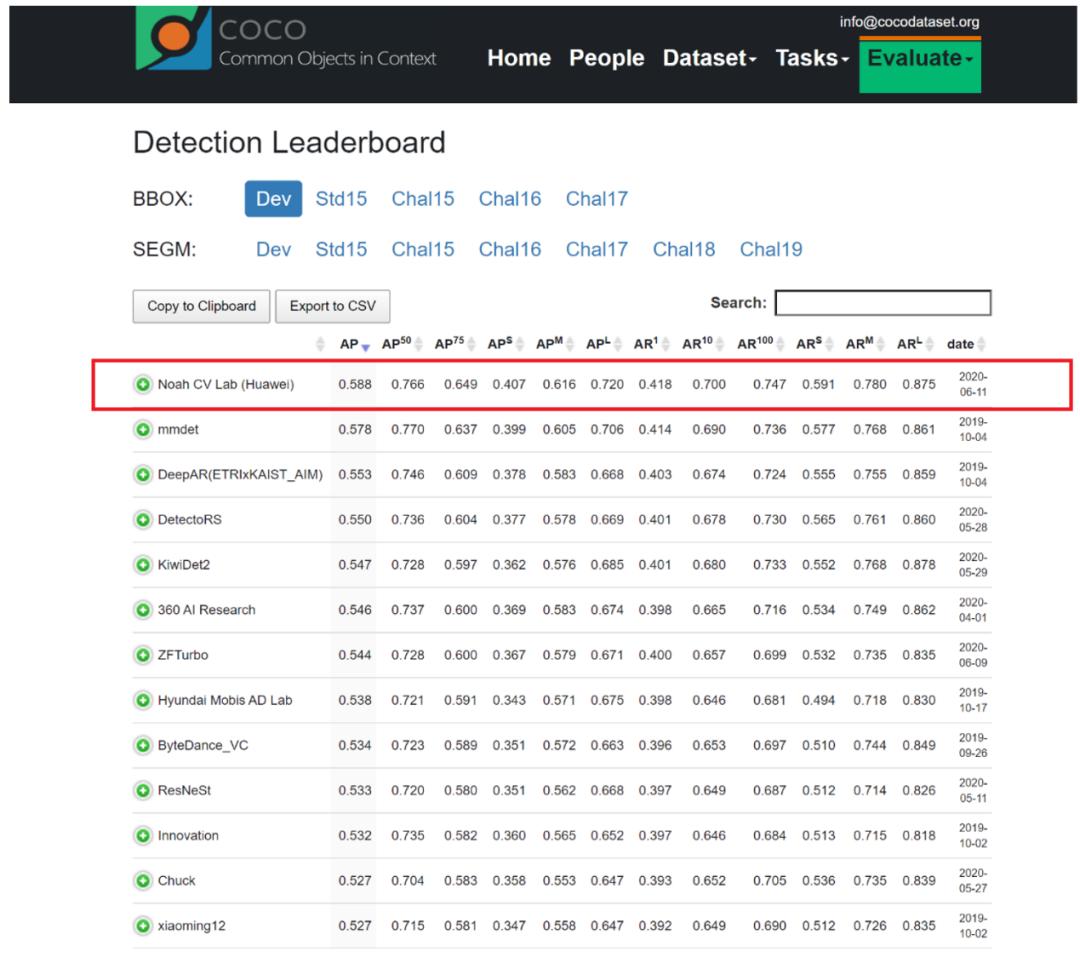The height and width of the screenshot is (957, 1080).
Task: Click plus icon next to ZFTurbo
Action: point(144,655)
